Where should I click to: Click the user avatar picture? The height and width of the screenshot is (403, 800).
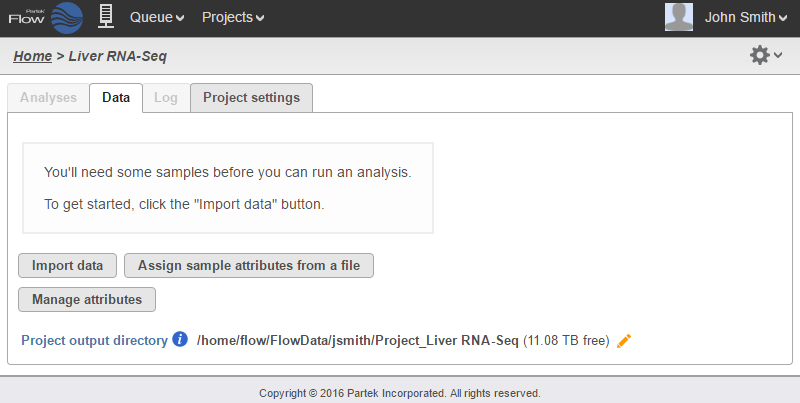(x=679, y=17)
